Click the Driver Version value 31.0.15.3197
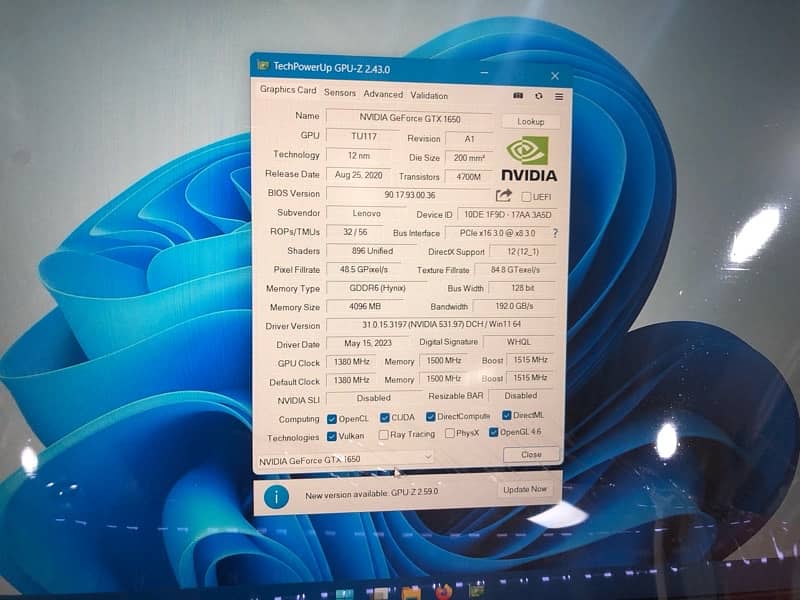The image size is (800, 600). coord(441,324)
